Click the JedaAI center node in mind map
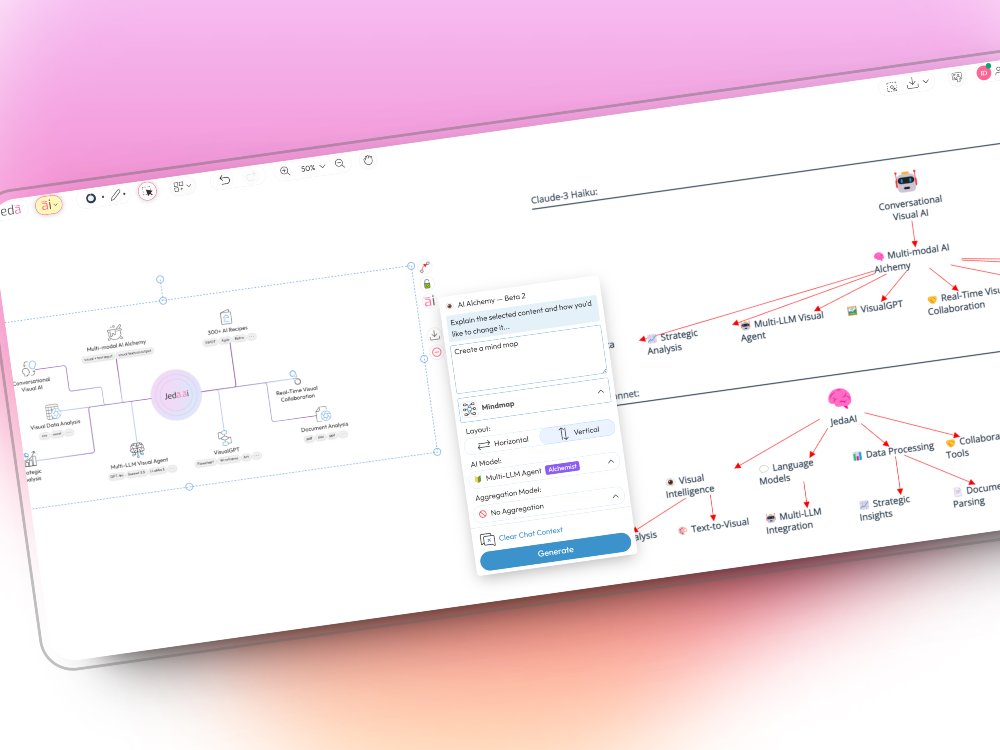Screen dimensions: 1000x750 [x=177, y=395]
